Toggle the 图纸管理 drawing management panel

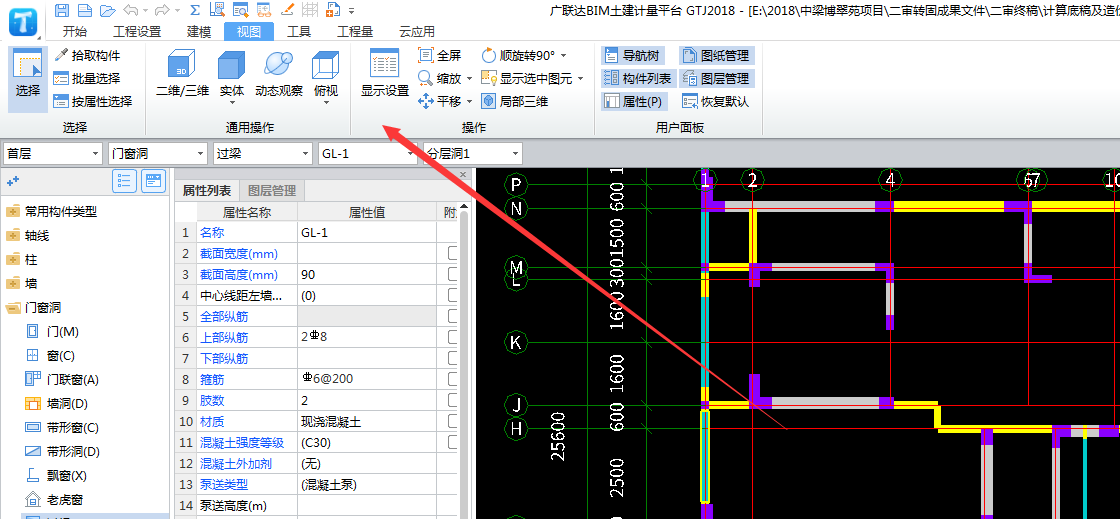716,56
